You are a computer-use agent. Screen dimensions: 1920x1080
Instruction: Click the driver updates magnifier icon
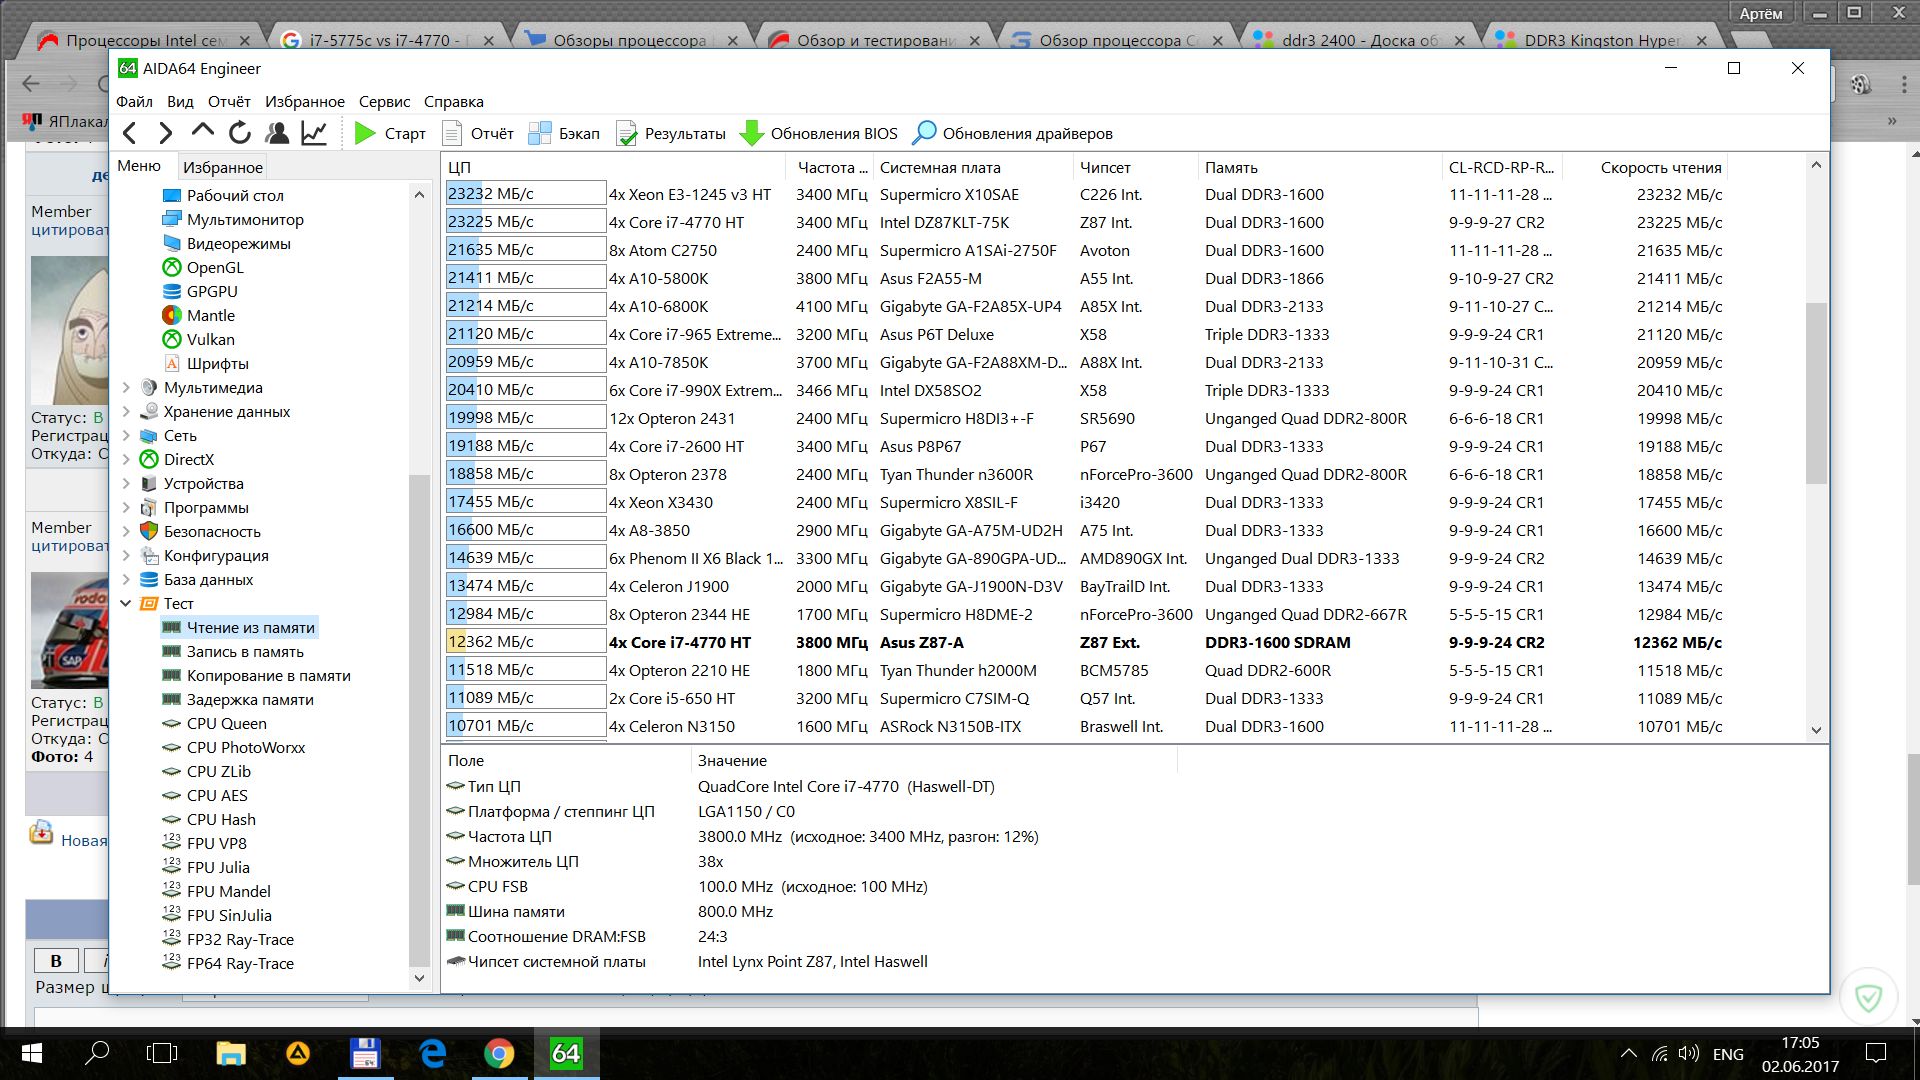pyautogui.click(x=925, y=133)
